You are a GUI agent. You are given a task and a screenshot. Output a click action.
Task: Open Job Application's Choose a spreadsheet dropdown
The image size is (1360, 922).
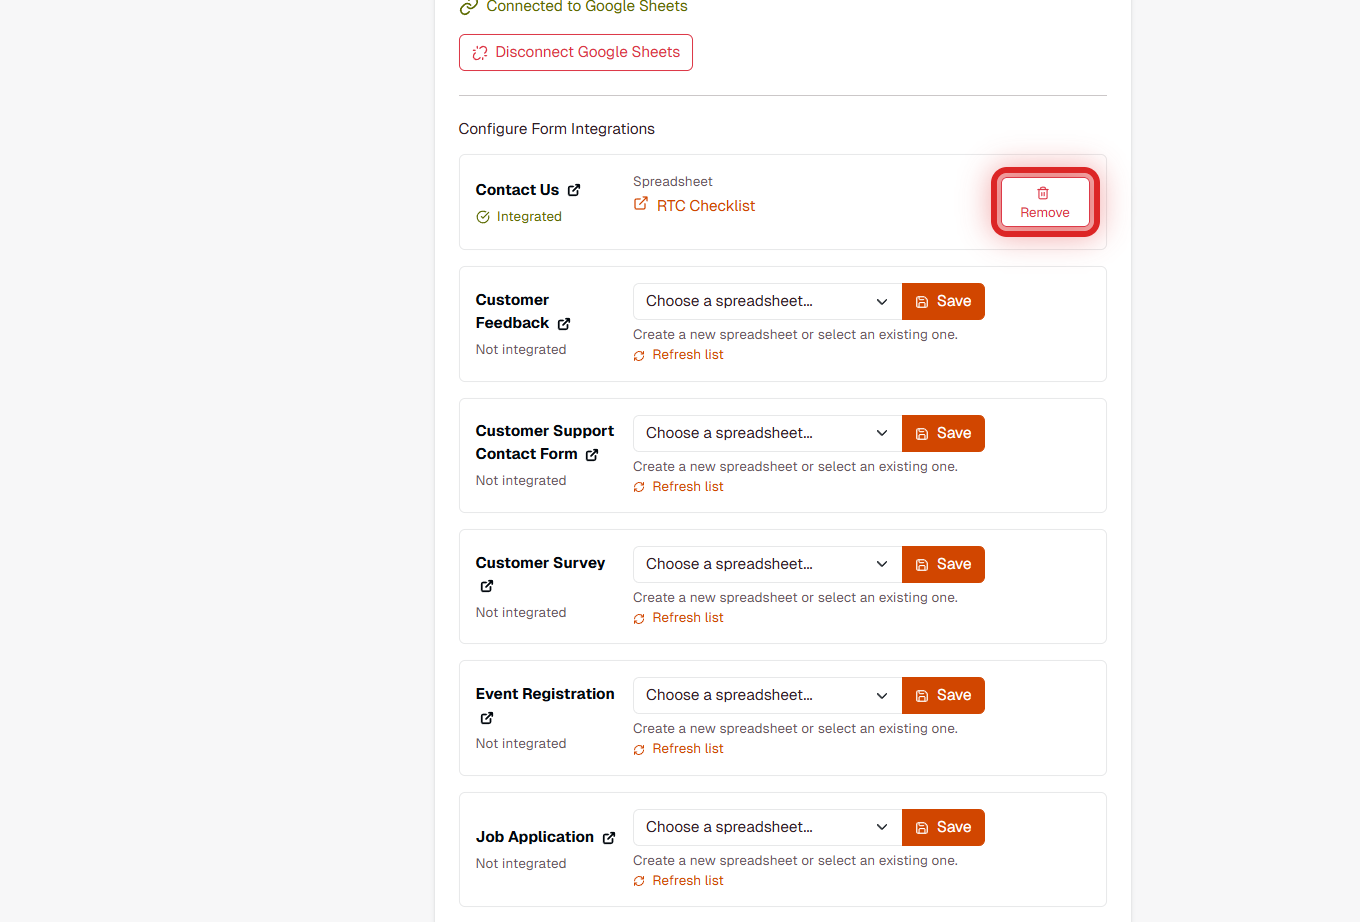[766, 827]
